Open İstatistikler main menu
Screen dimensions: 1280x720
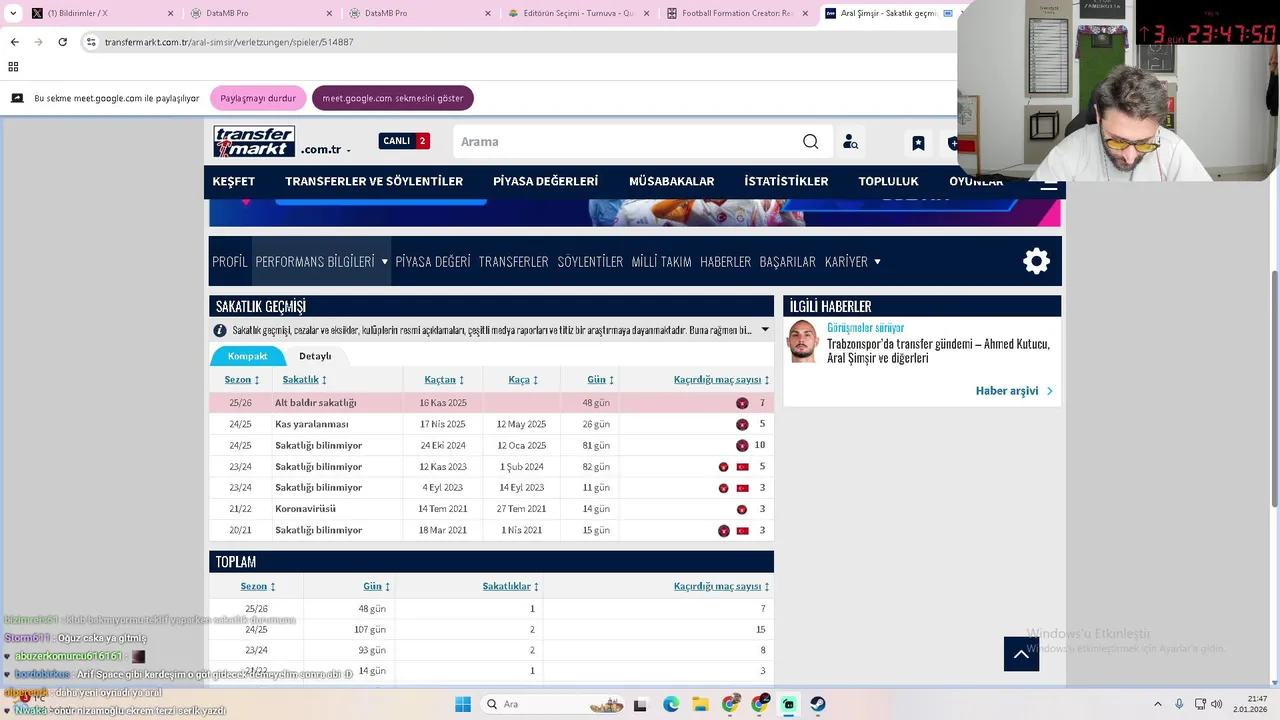pyautogui.click(x=786, y=181)
